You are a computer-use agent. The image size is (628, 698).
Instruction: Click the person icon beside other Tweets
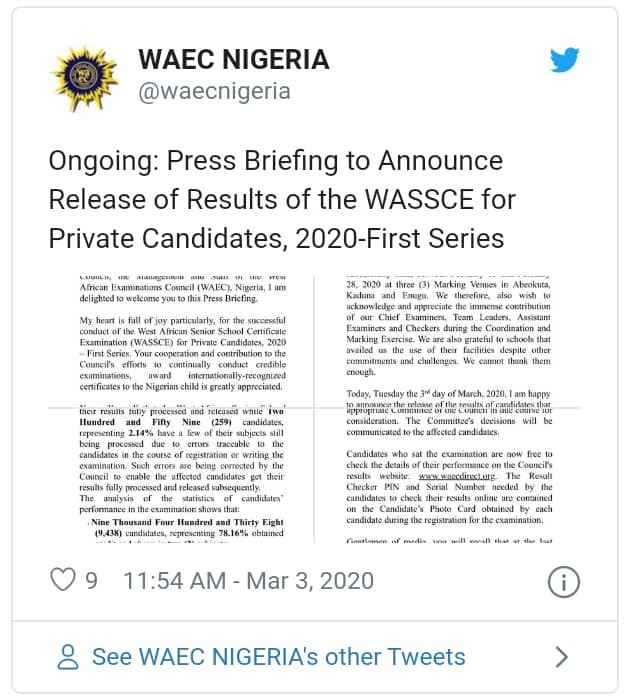coord(68,657)
